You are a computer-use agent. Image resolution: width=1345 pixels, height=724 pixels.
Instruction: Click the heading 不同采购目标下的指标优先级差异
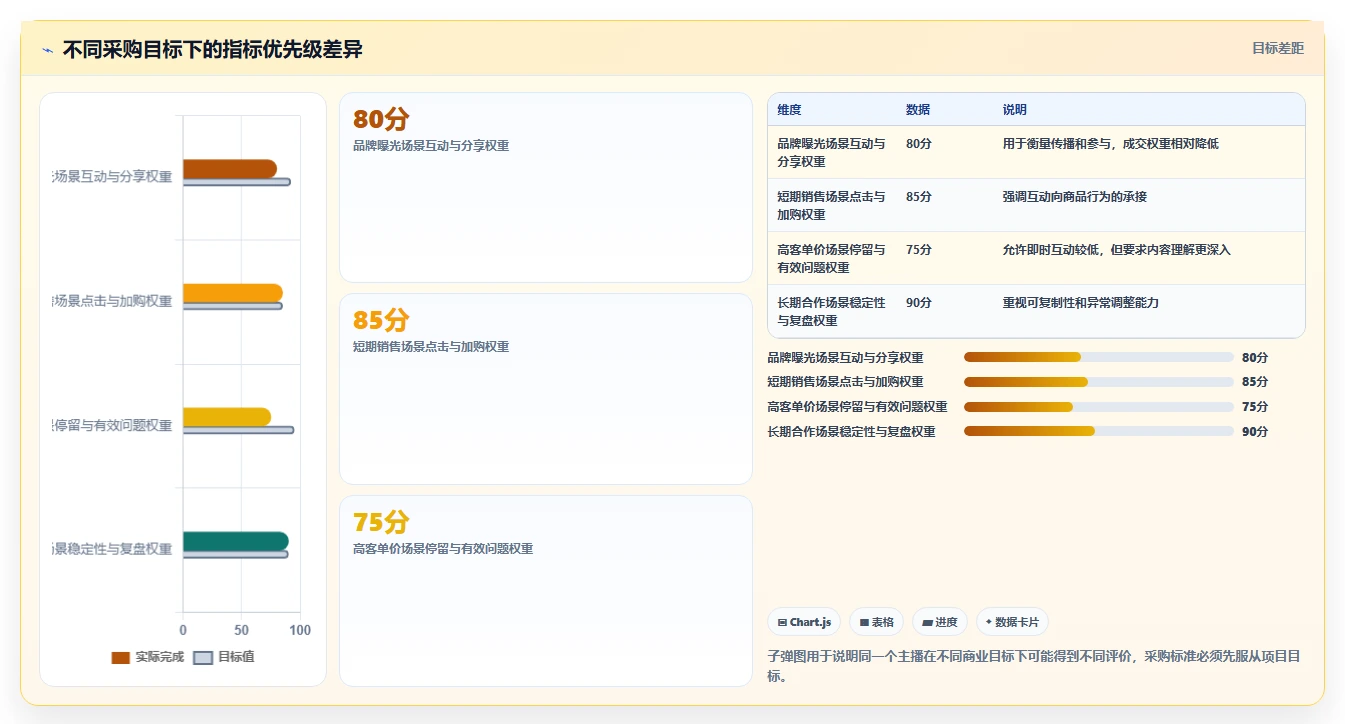(212, 49)
